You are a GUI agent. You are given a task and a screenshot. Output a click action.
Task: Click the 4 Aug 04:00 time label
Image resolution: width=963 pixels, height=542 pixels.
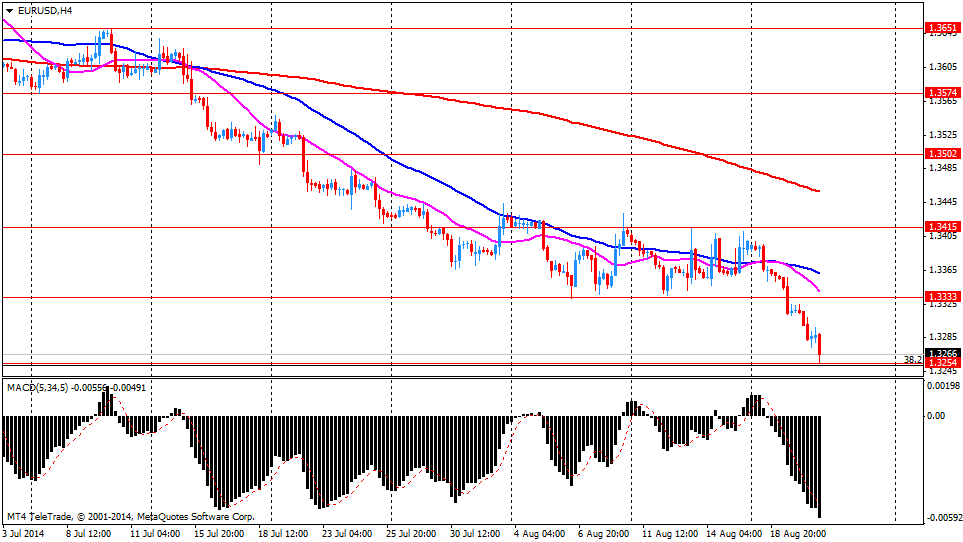[539, 533]
